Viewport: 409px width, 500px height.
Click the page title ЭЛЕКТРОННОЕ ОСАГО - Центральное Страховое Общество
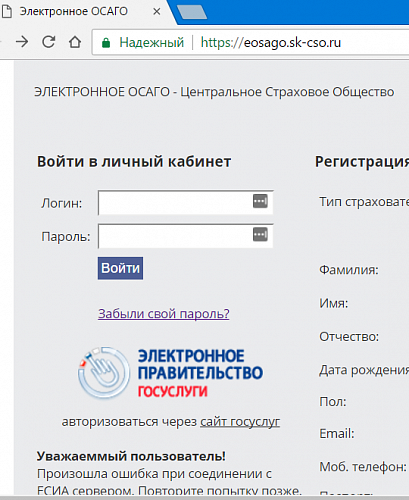(214, 92)
